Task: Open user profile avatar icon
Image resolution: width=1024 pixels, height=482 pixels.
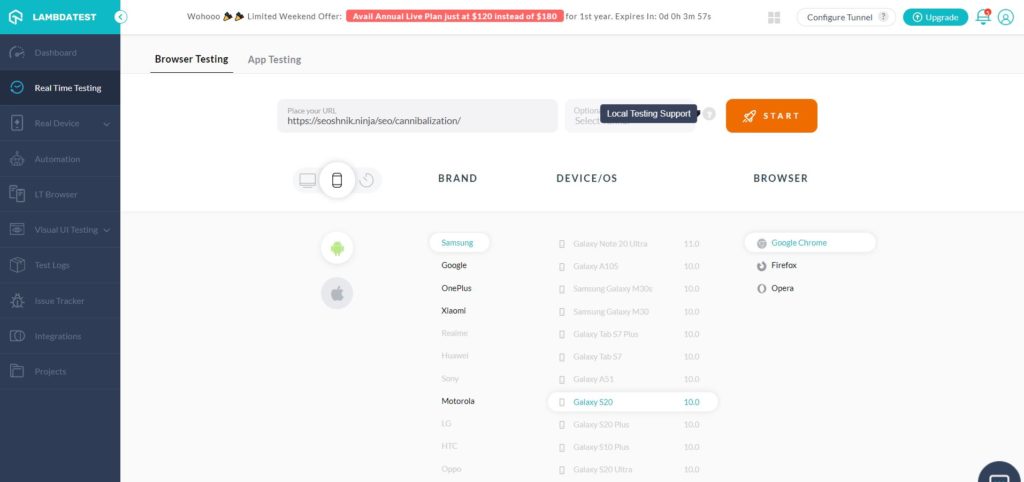Action: [1006, 18]
